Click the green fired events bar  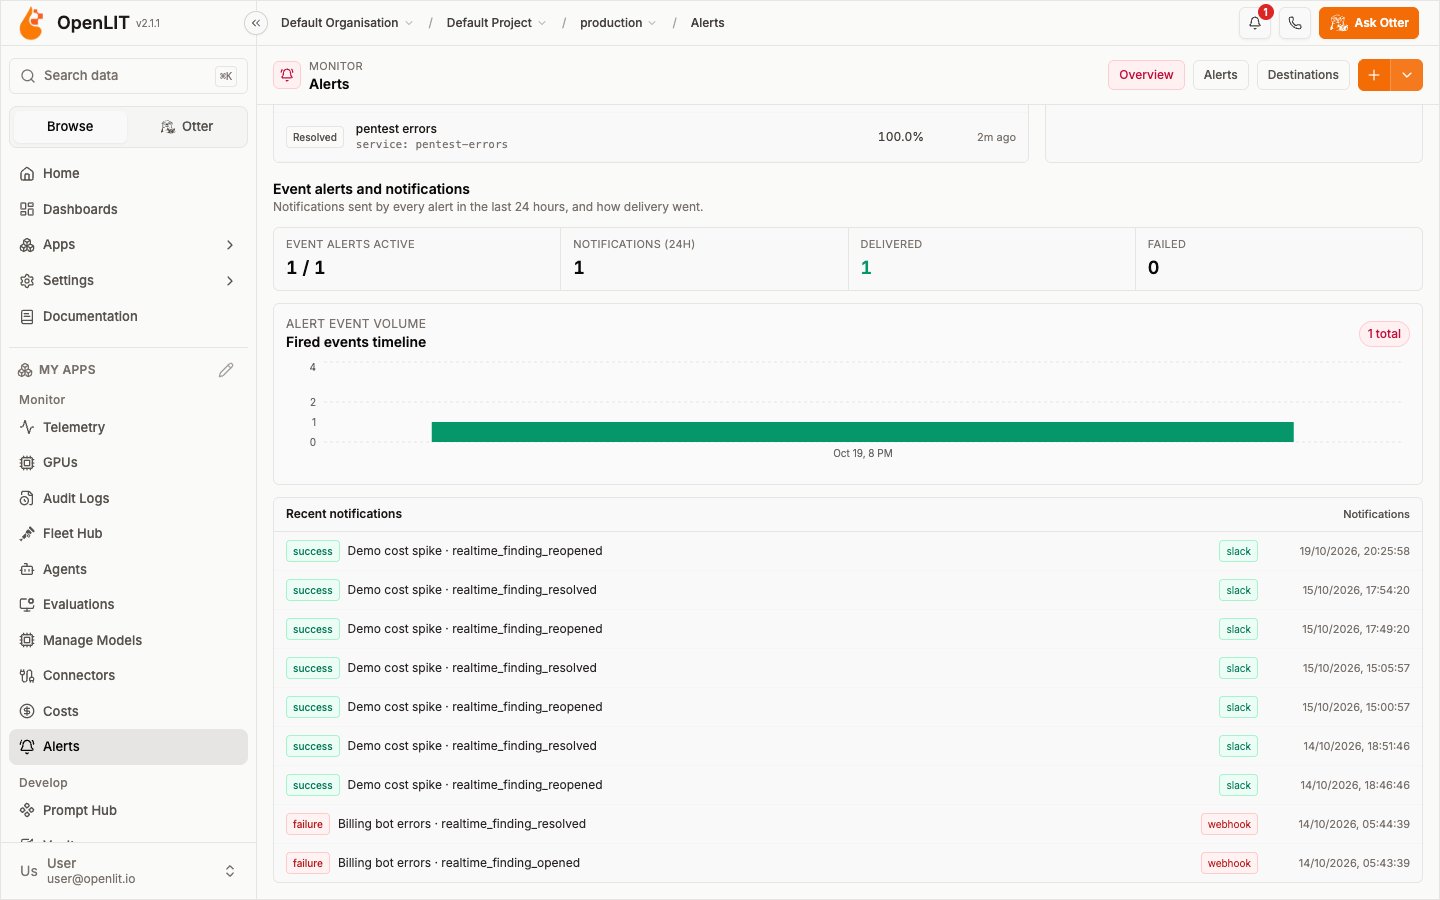click(x=862, y=432)
